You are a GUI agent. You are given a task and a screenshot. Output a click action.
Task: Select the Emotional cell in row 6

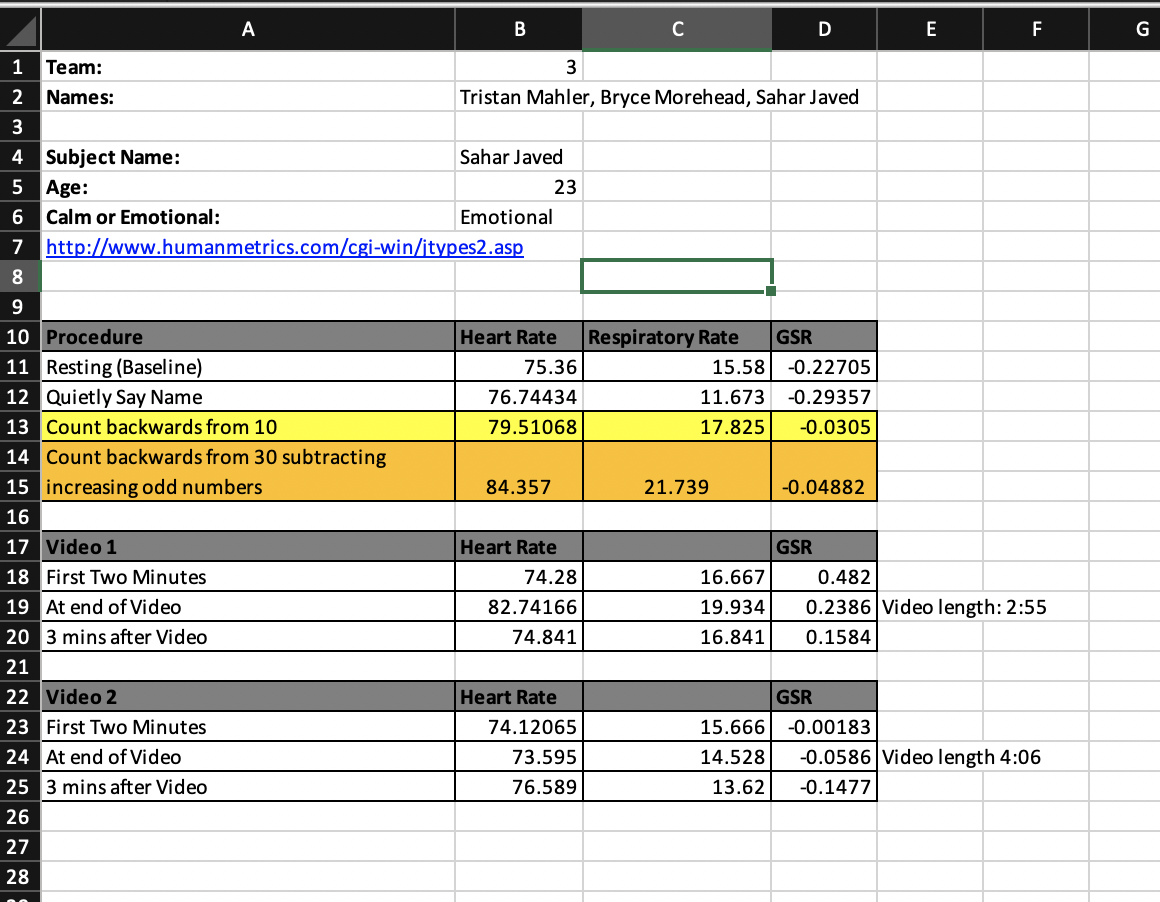point(519,217)
